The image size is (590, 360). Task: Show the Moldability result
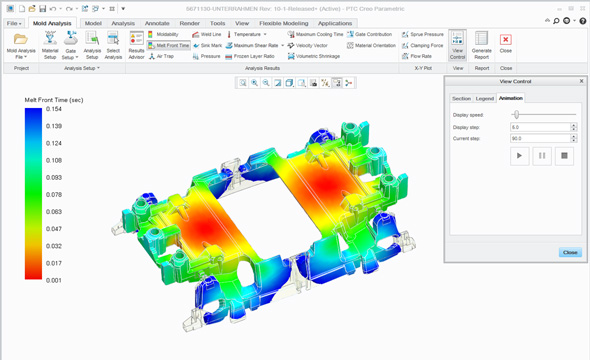[163, 34]
